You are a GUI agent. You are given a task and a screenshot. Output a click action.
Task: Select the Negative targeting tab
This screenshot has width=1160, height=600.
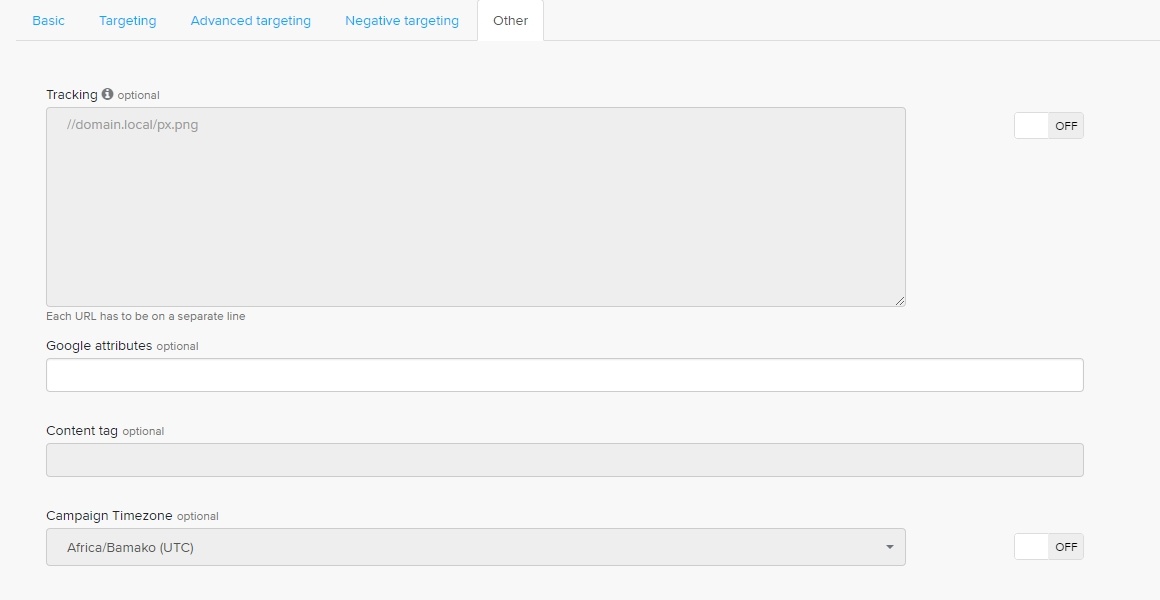401,20
